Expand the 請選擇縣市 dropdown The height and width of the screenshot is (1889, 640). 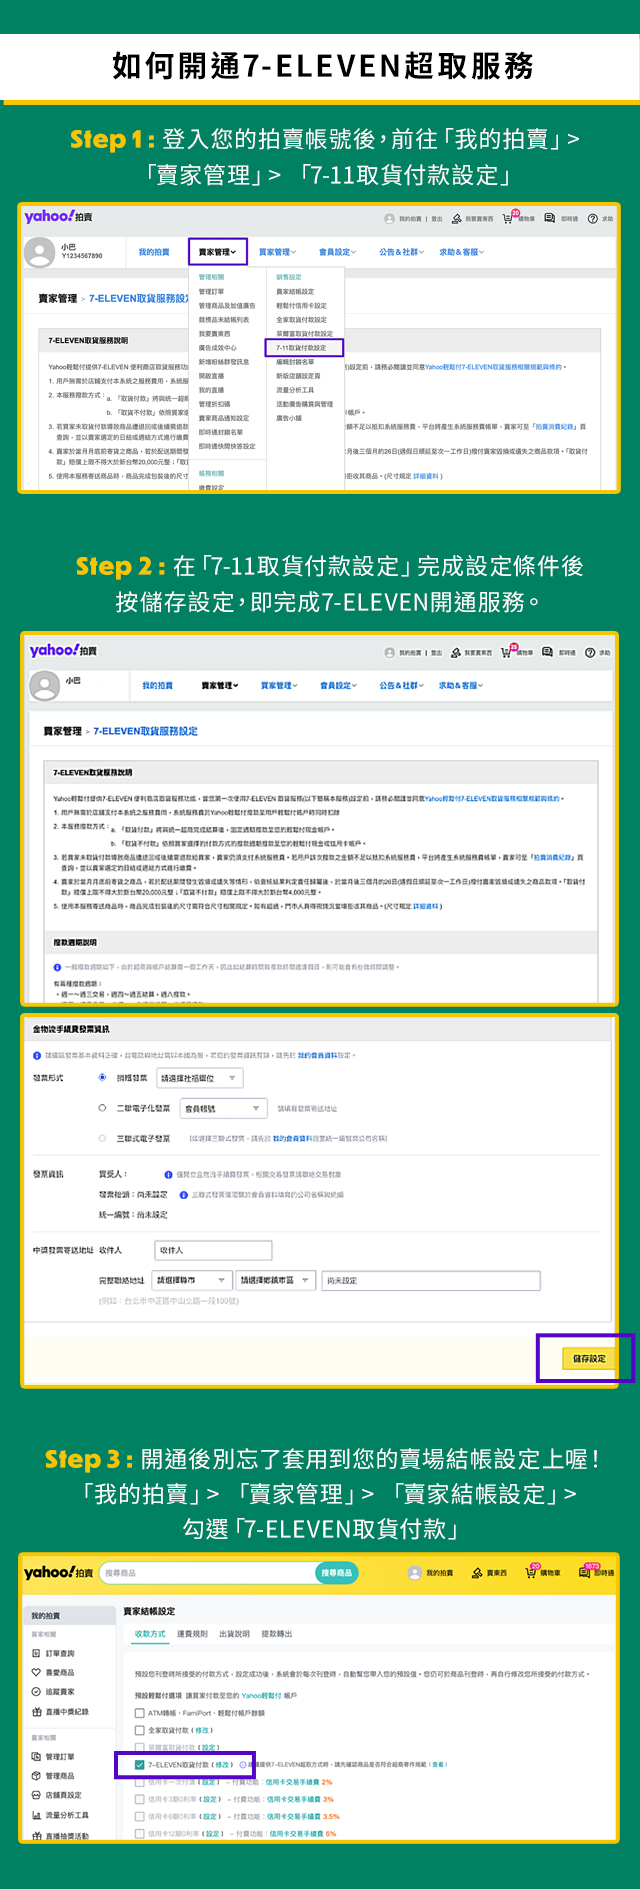tap(189, 1280)
